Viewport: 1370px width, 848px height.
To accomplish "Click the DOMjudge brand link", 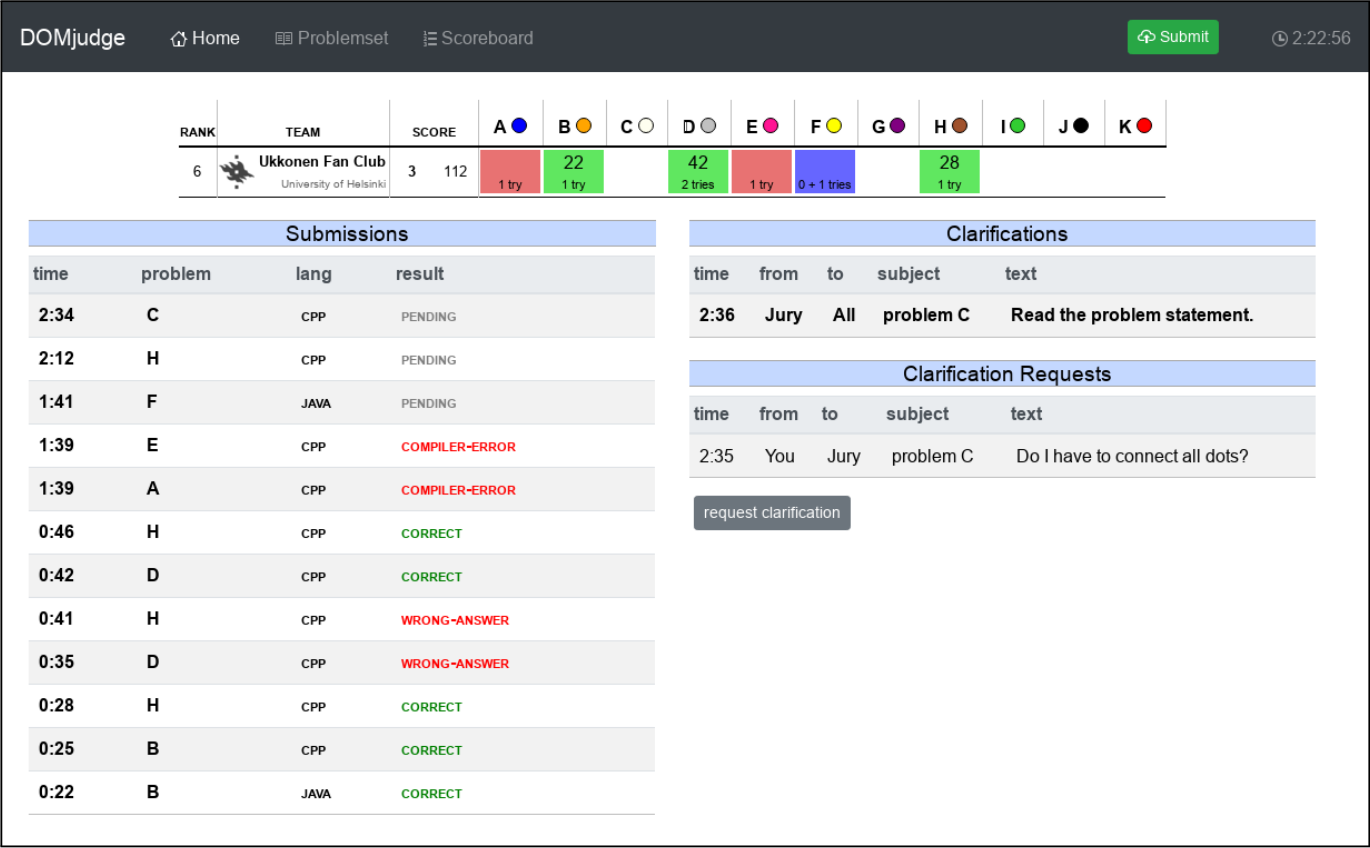I will (73, 38).
